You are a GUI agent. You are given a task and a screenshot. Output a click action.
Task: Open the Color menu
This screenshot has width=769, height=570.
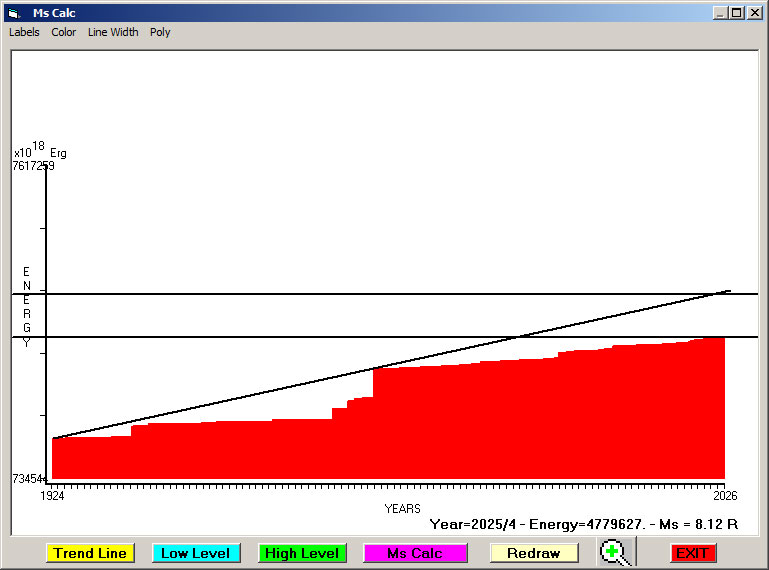(64, 32)
